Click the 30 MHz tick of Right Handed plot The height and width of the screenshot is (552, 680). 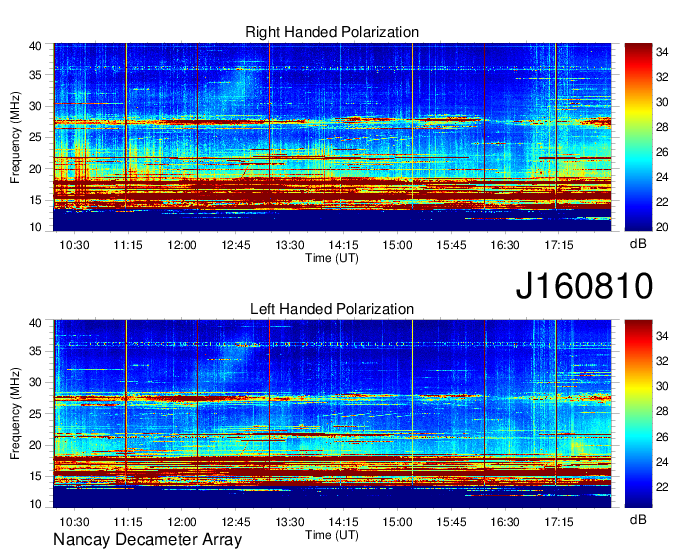[35, 106]
